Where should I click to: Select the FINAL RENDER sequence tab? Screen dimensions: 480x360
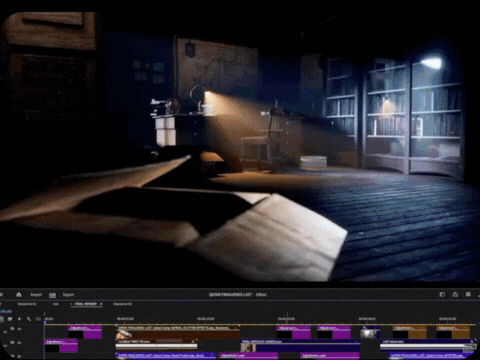tap(86, 304)
